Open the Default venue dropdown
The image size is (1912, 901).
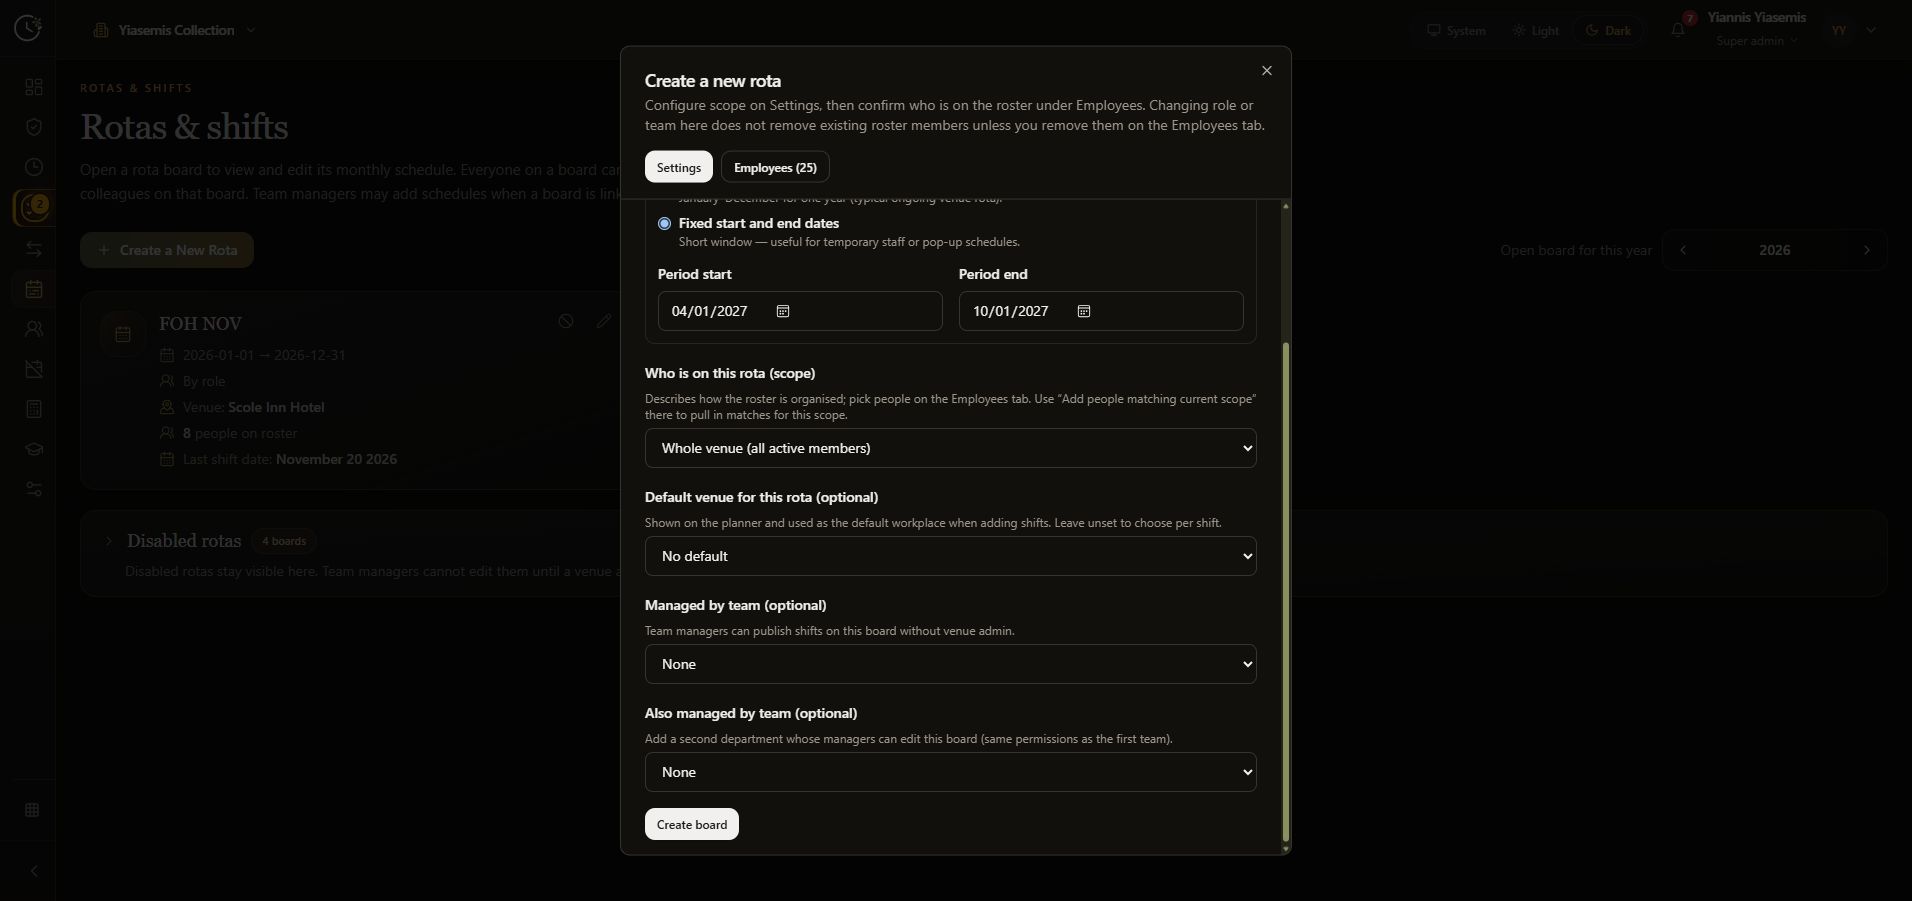point(950,556)
